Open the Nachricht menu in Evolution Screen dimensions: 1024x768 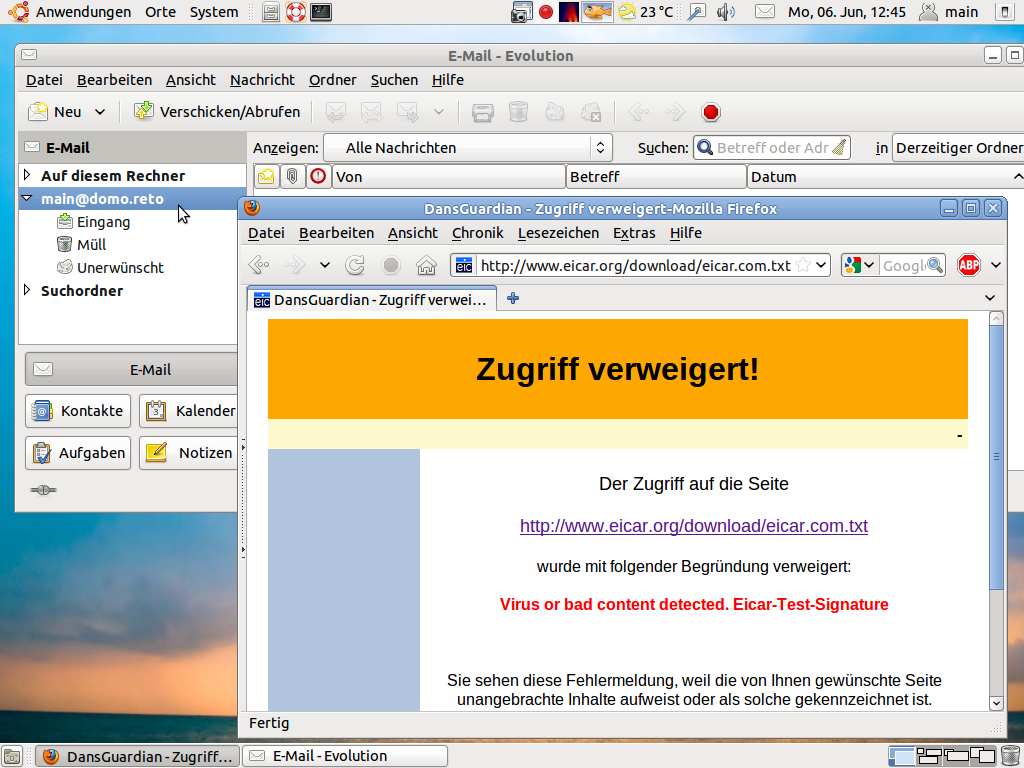point(262,80)
